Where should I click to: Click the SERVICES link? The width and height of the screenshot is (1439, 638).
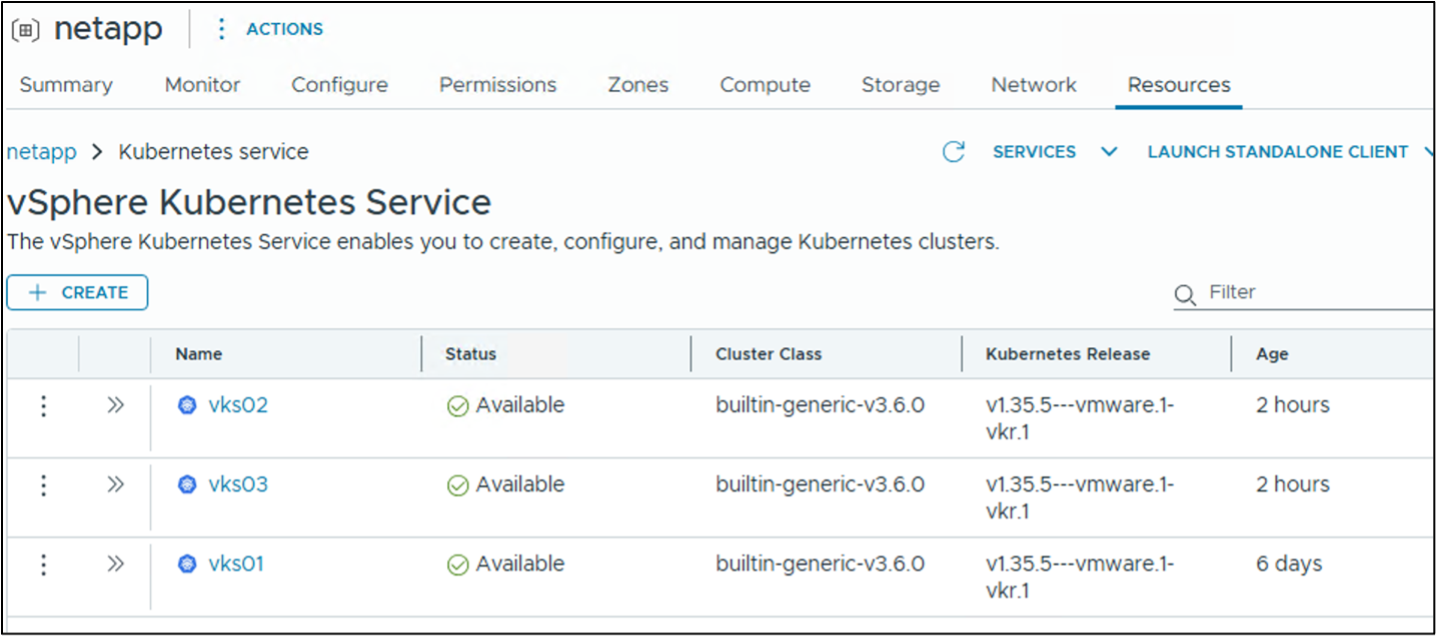[1034, 152]
